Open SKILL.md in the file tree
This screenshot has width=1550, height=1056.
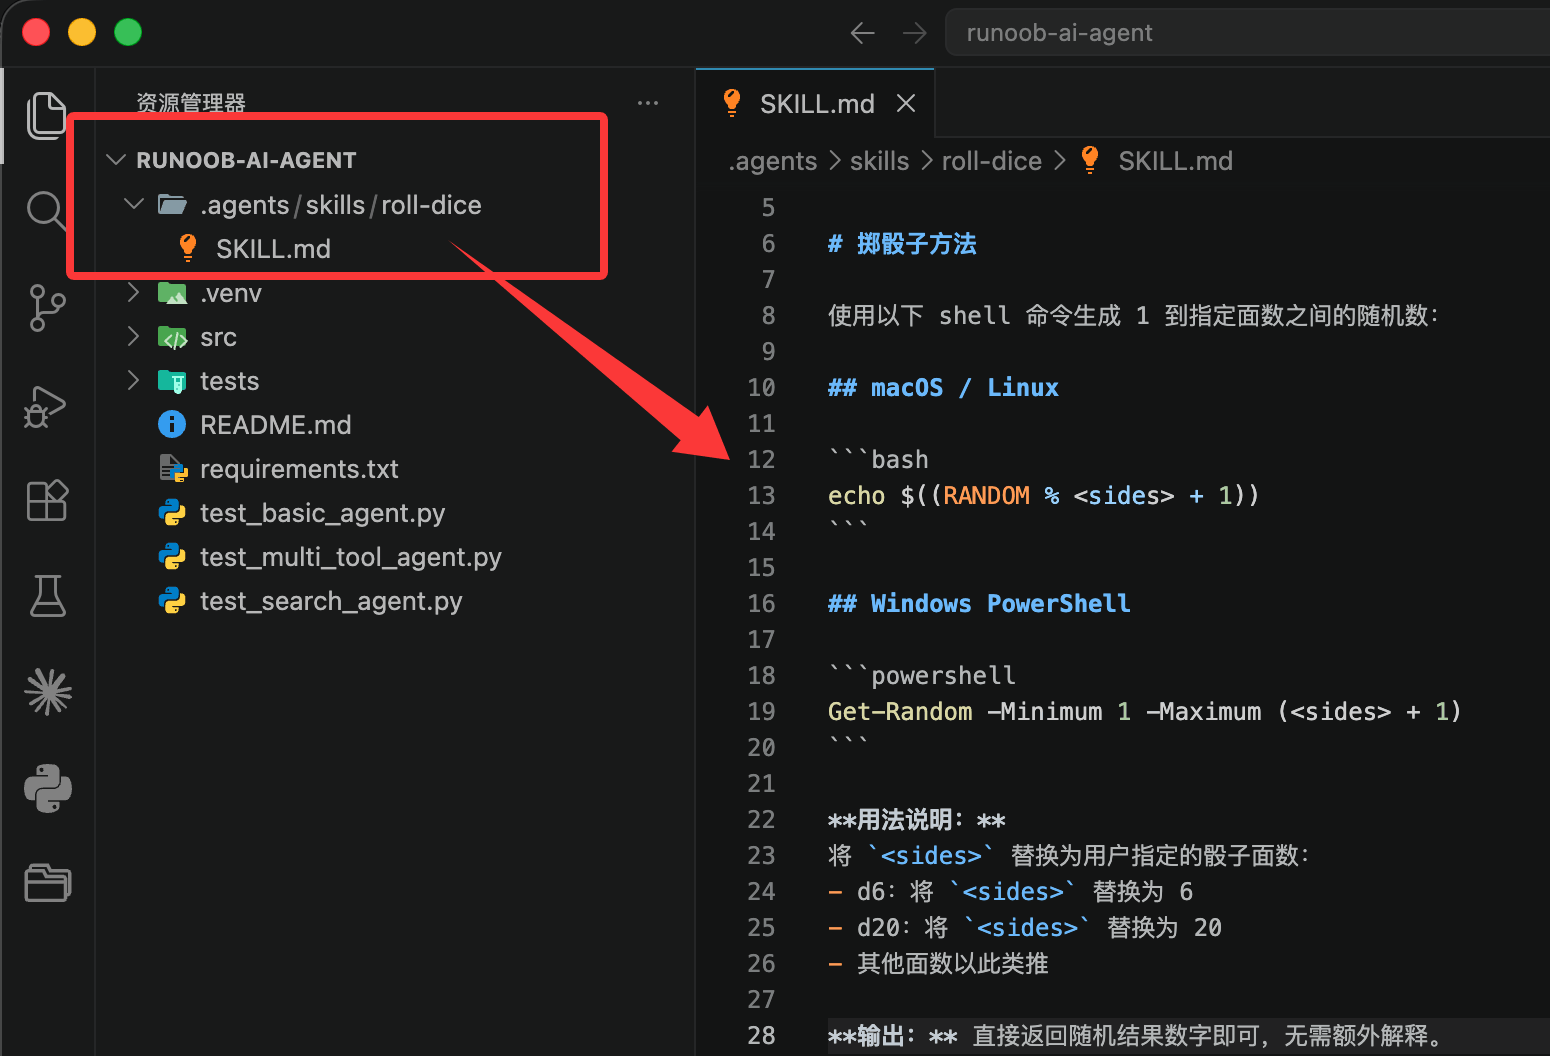(x=273, y=249)
